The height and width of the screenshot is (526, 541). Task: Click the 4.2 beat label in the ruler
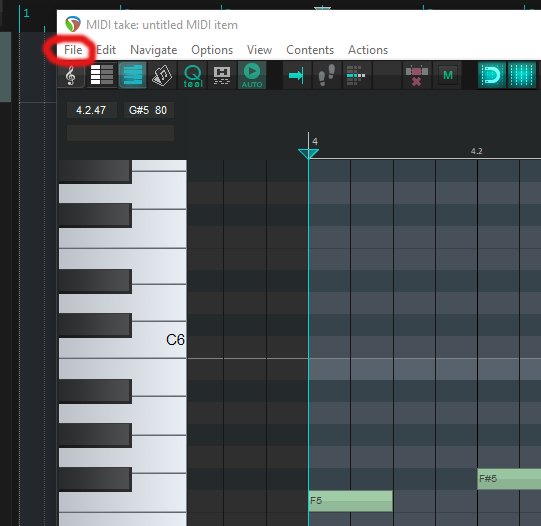(x=476, y=151)
